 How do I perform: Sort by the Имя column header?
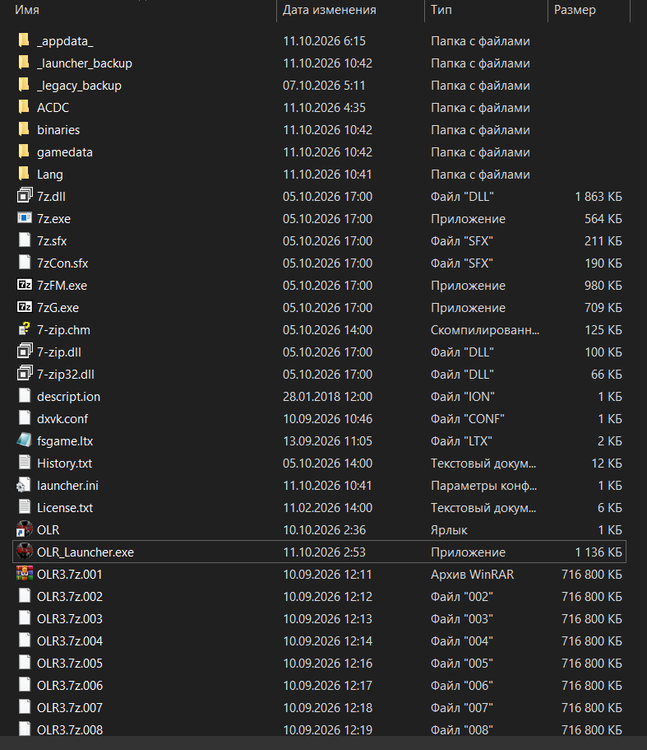[27, 10]
